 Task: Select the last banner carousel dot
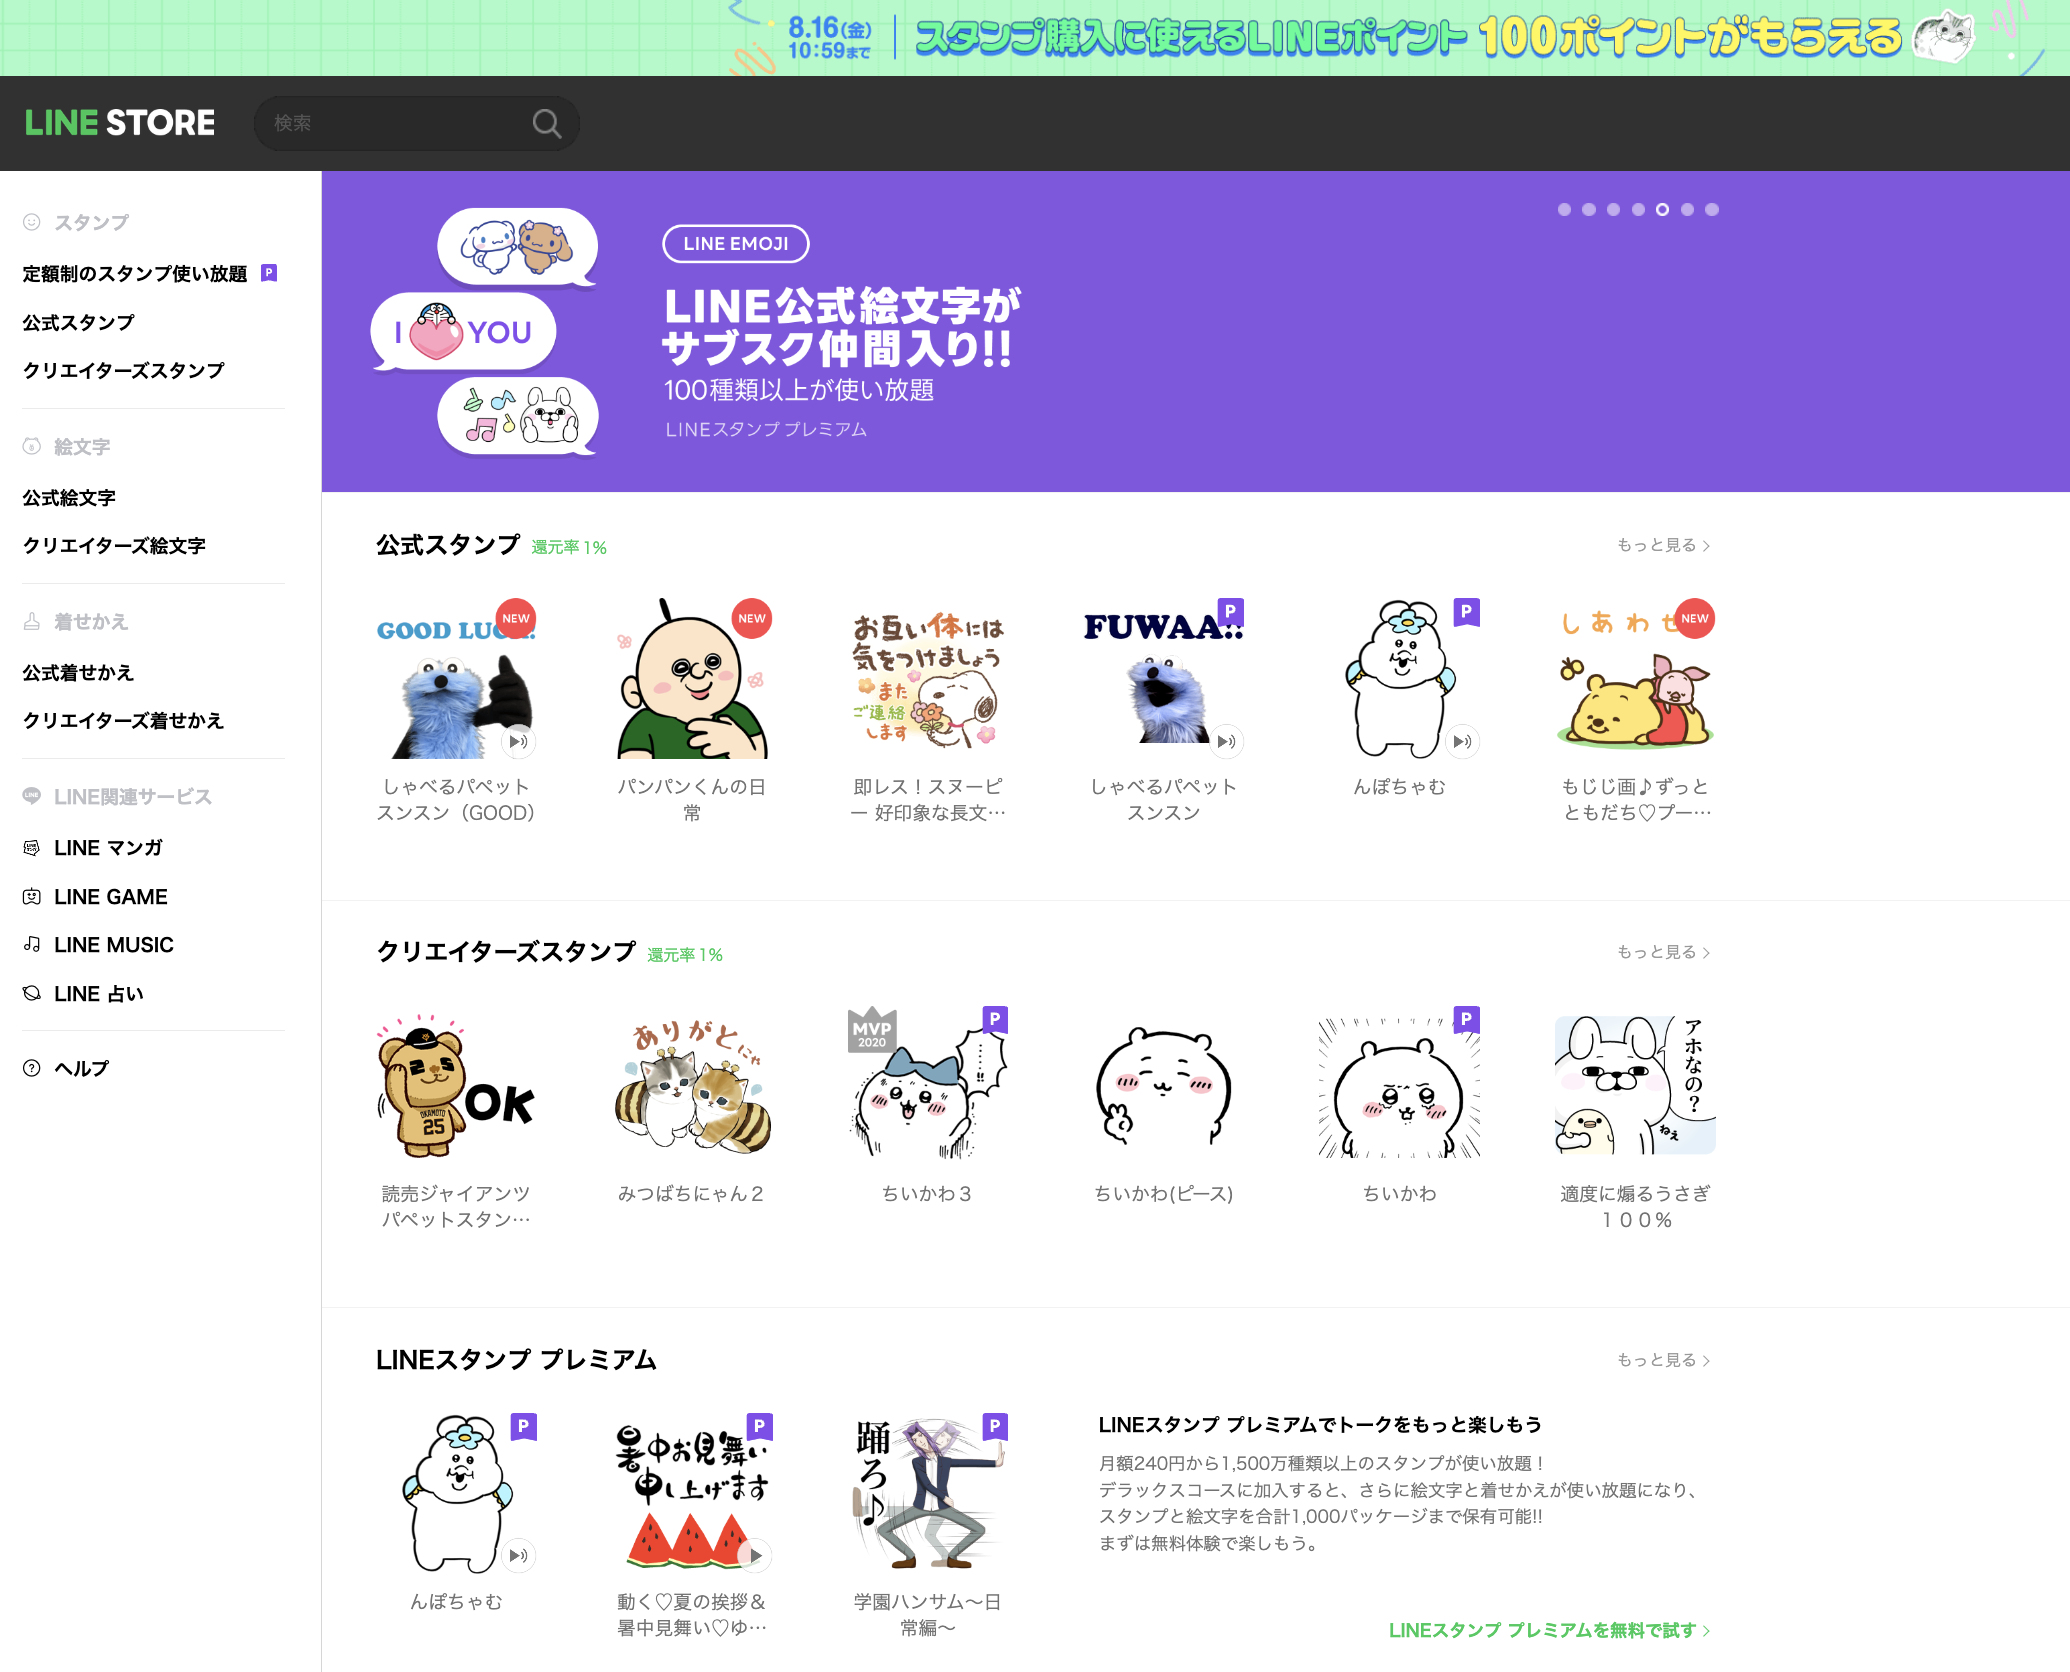[1712, 209]
